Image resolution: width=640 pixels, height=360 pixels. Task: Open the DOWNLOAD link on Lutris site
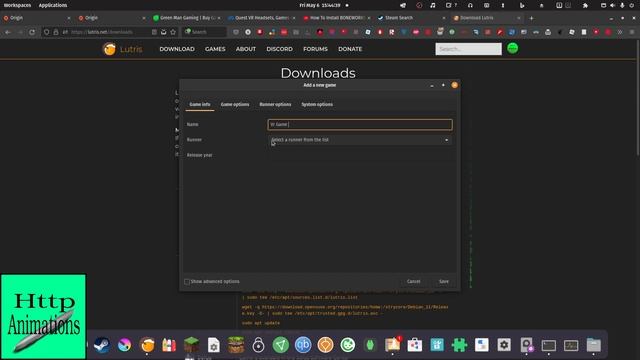pyautogui.click(x=177, y=49)
